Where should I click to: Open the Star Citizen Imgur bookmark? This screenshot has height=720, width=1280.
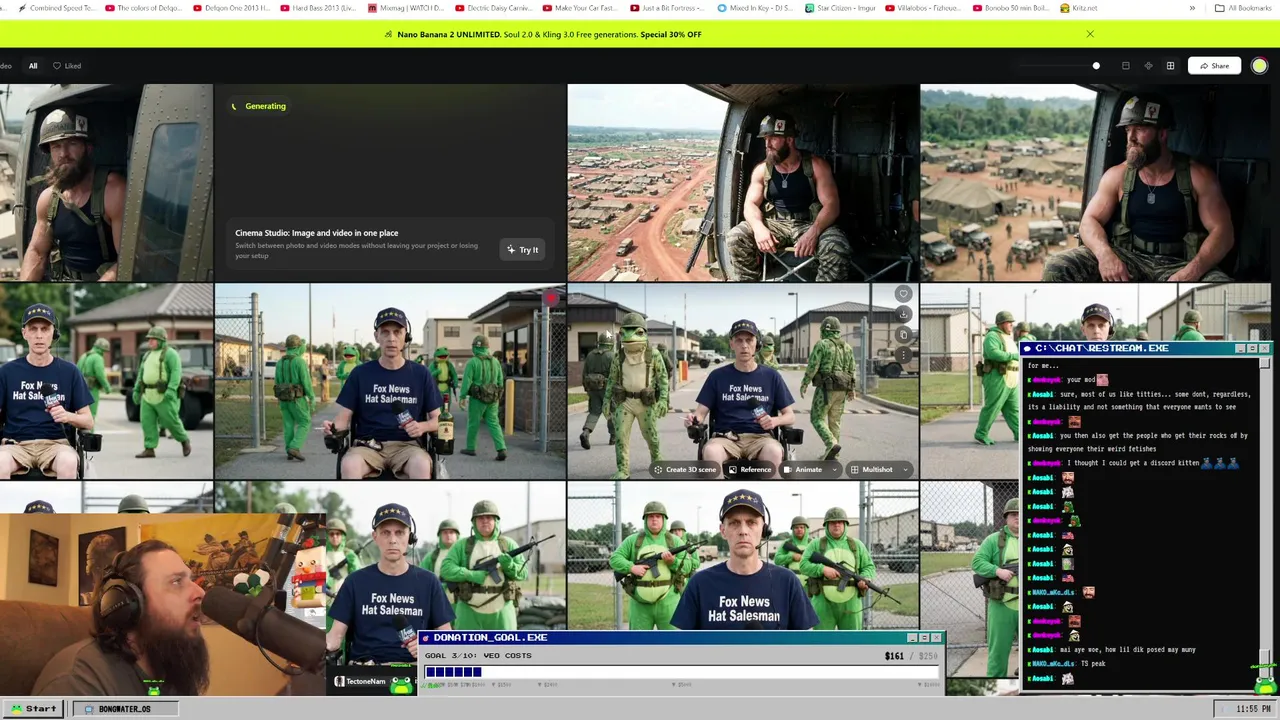843,8
